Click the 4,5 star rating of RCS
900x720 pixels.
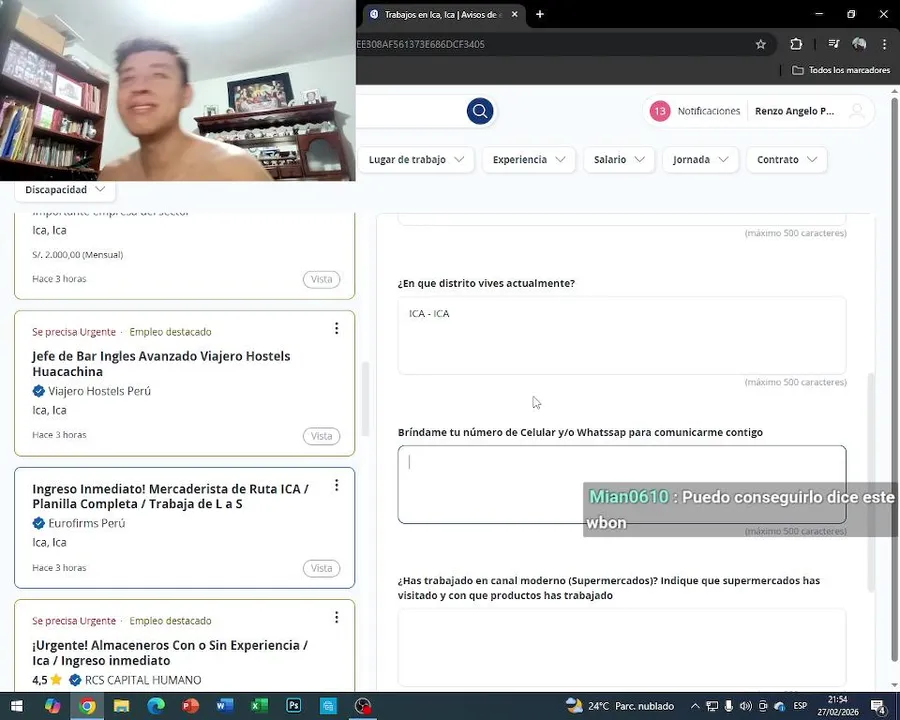click(x=47, y=680)
